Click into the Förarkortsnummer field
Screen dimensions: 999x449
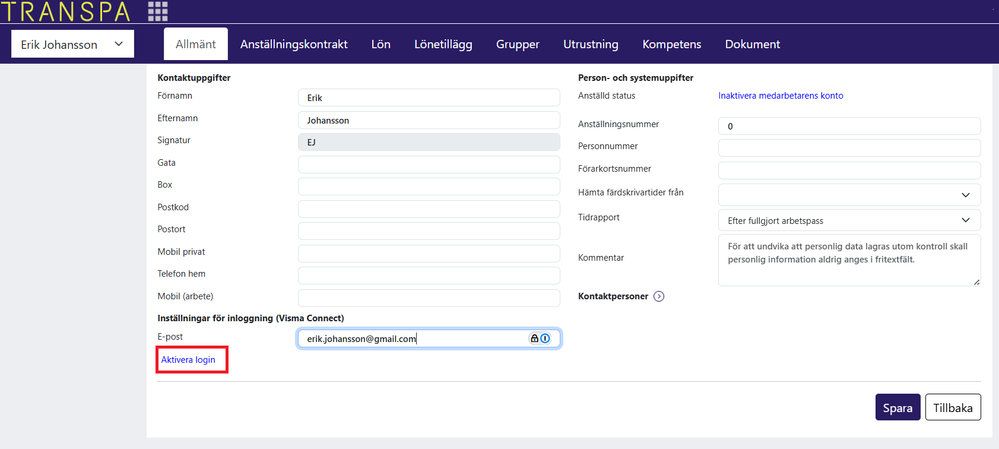[849, 171]
